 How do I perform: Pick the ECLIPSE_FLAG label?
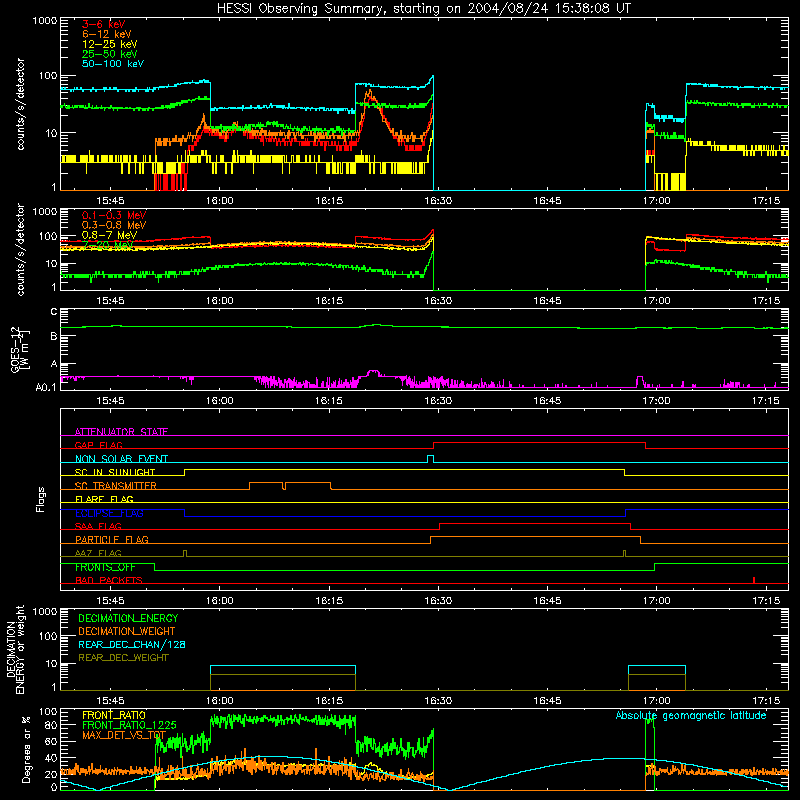[x=109, y=513]
